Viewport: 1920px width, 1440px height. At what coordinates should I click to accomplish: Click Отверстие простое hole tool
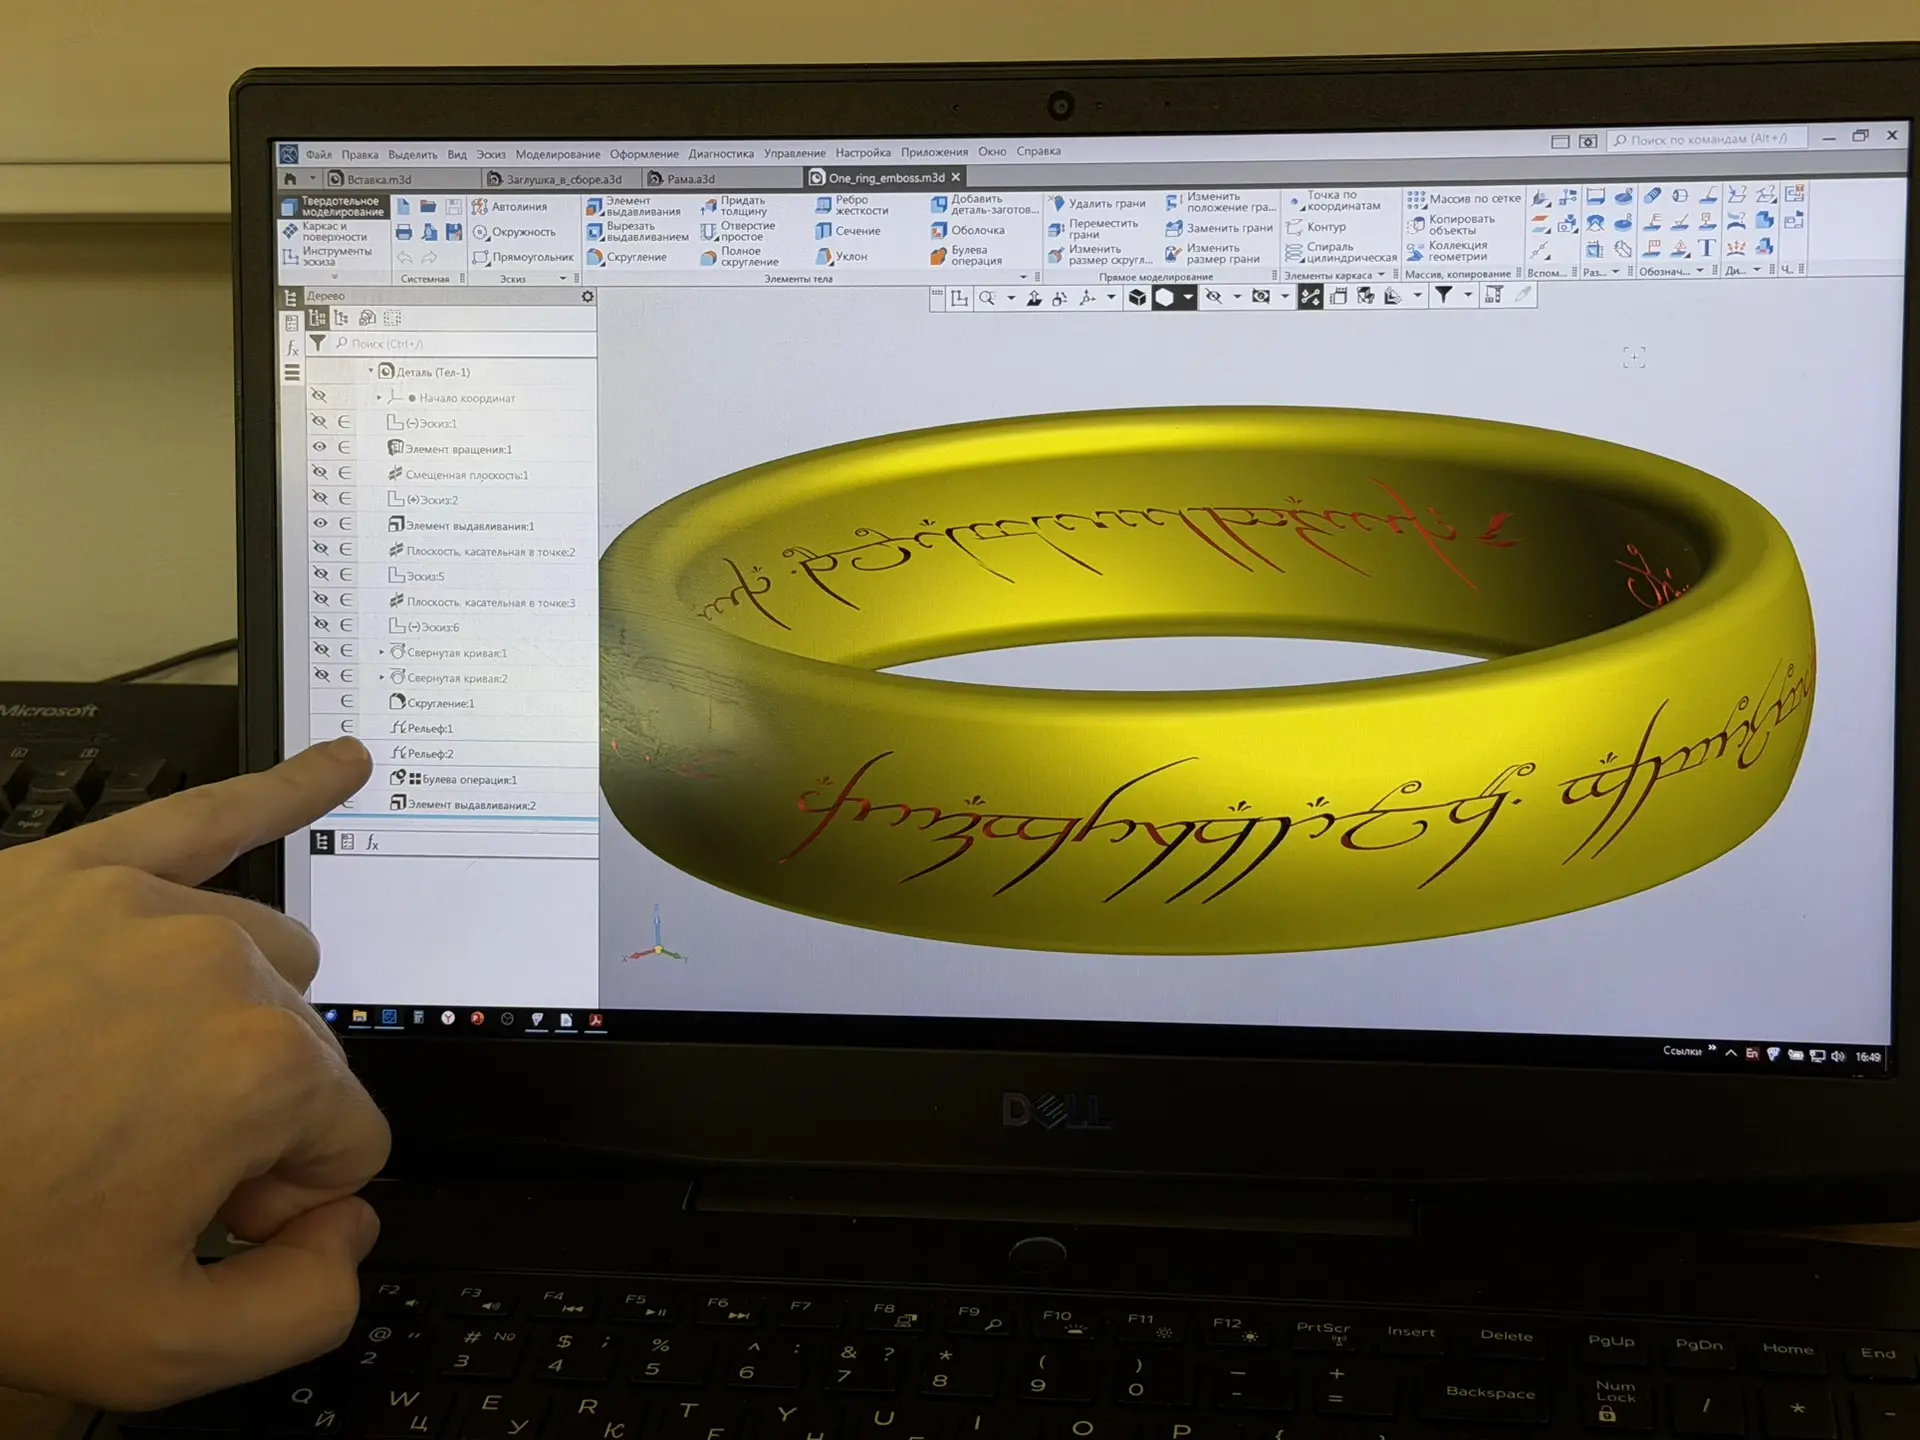click(738, 231)
